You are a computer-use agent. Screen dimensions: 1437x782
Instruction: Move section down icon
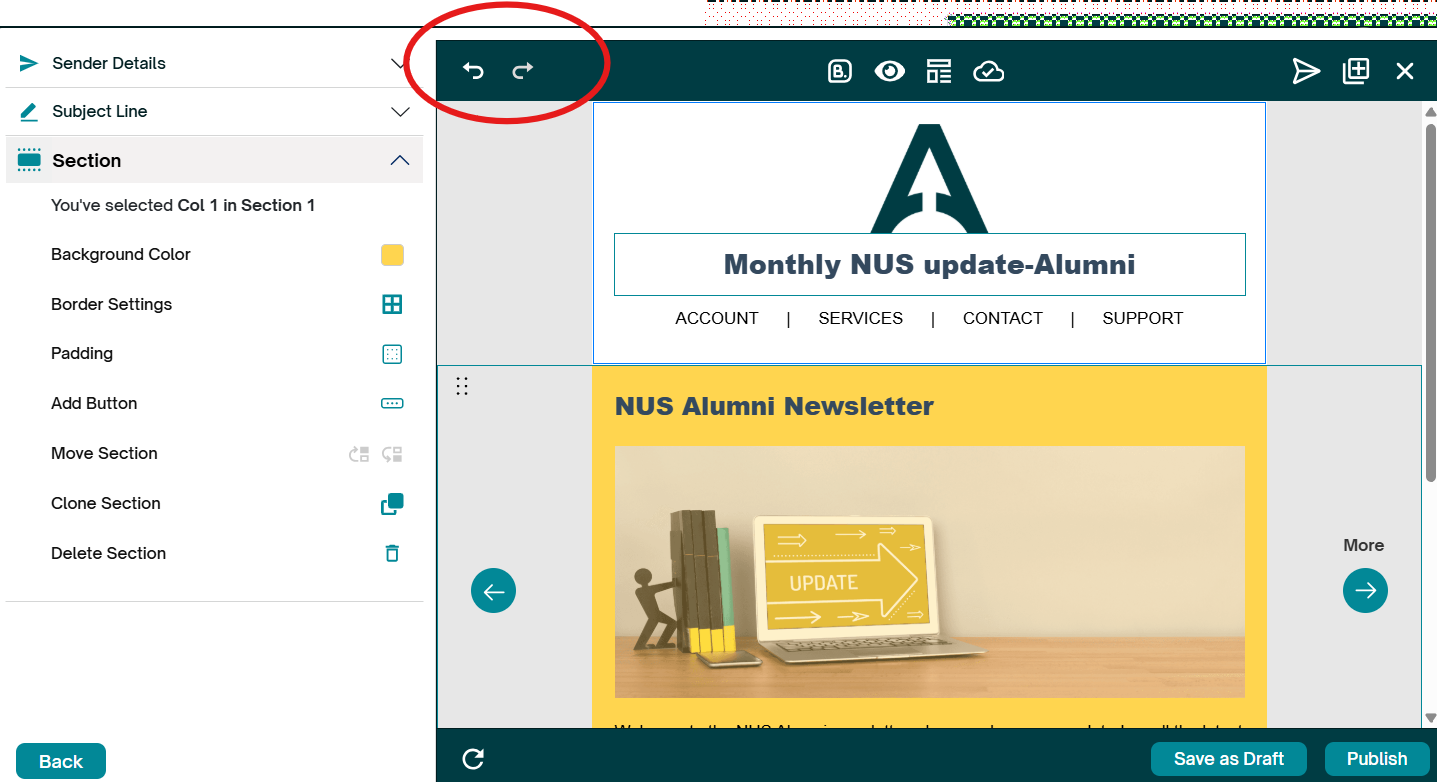click(x=392, y=454)
